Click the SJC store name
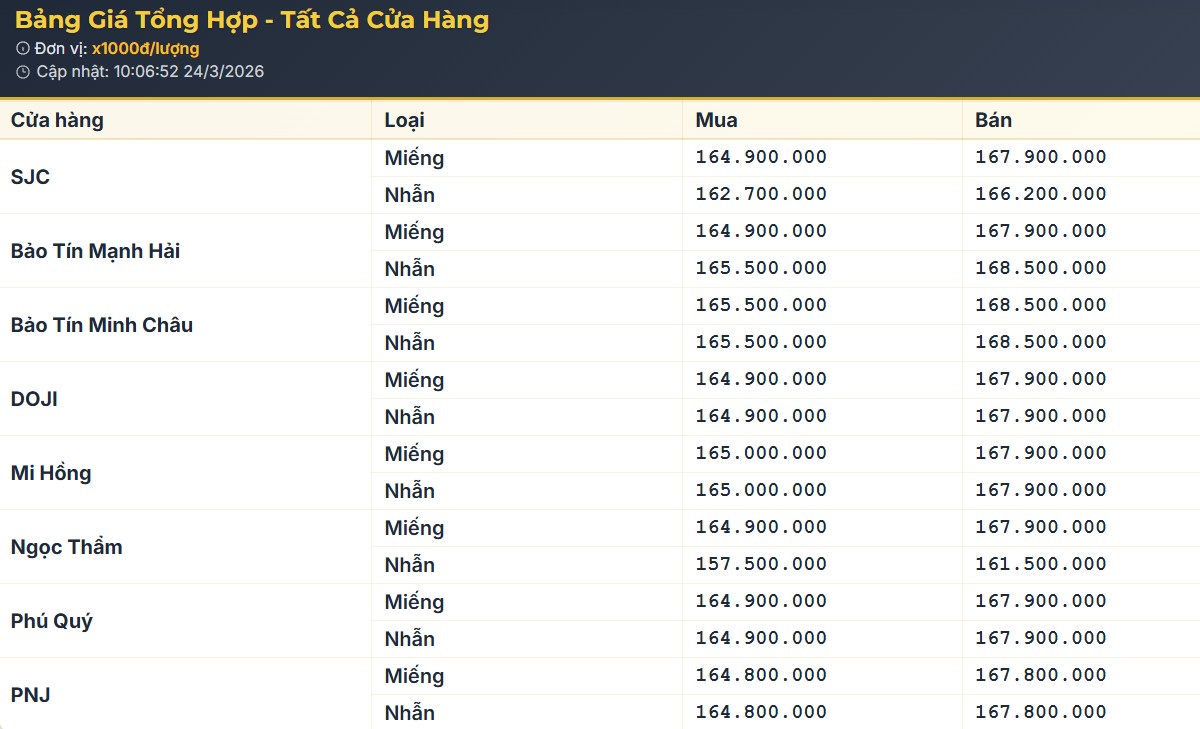 30,177
